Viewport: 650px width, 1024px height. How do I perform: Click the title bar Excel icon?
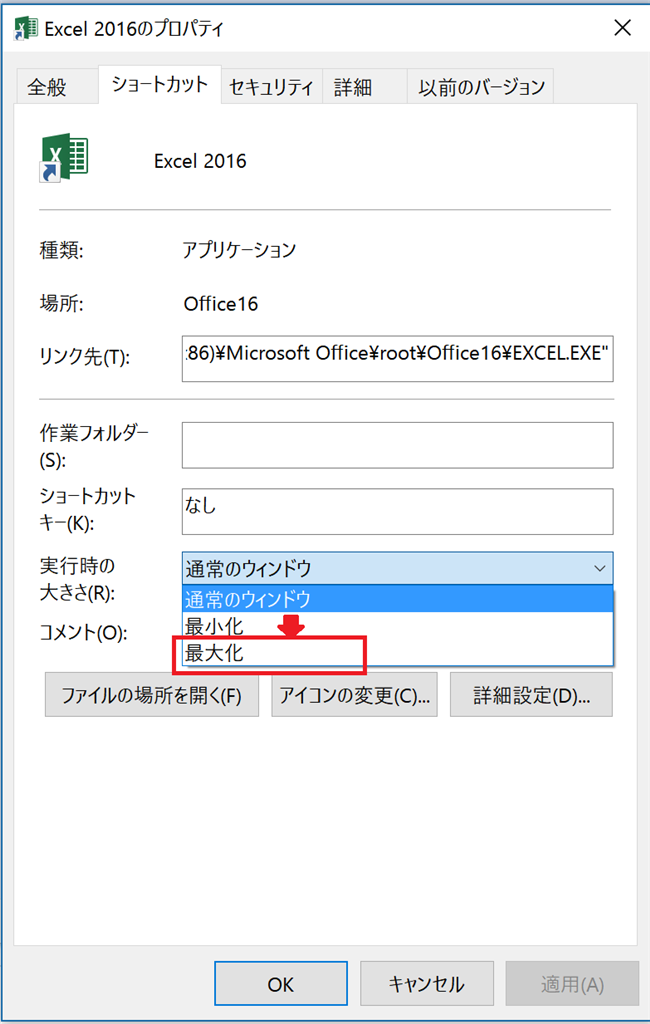click(25, 27)
